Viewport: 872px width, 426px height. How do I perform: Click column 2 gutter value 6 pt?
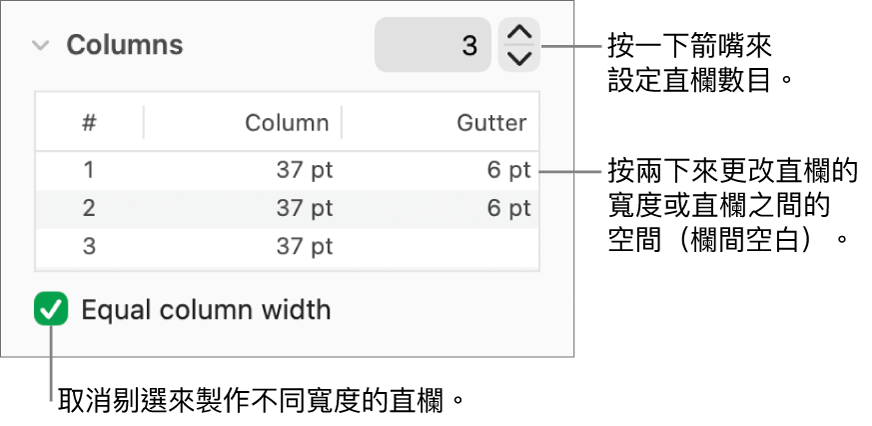(x=508, y=209)
